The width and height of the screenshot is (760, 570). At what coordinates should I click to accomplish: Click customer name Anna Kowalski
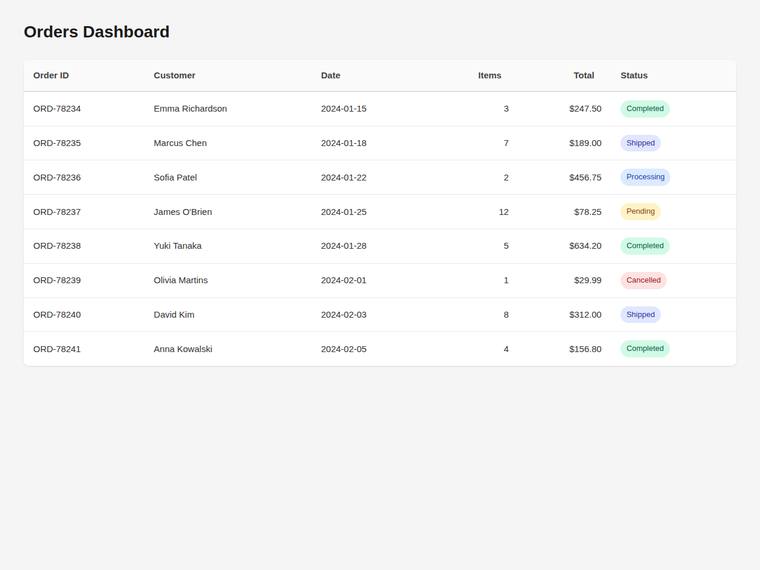tap(183, 349)
